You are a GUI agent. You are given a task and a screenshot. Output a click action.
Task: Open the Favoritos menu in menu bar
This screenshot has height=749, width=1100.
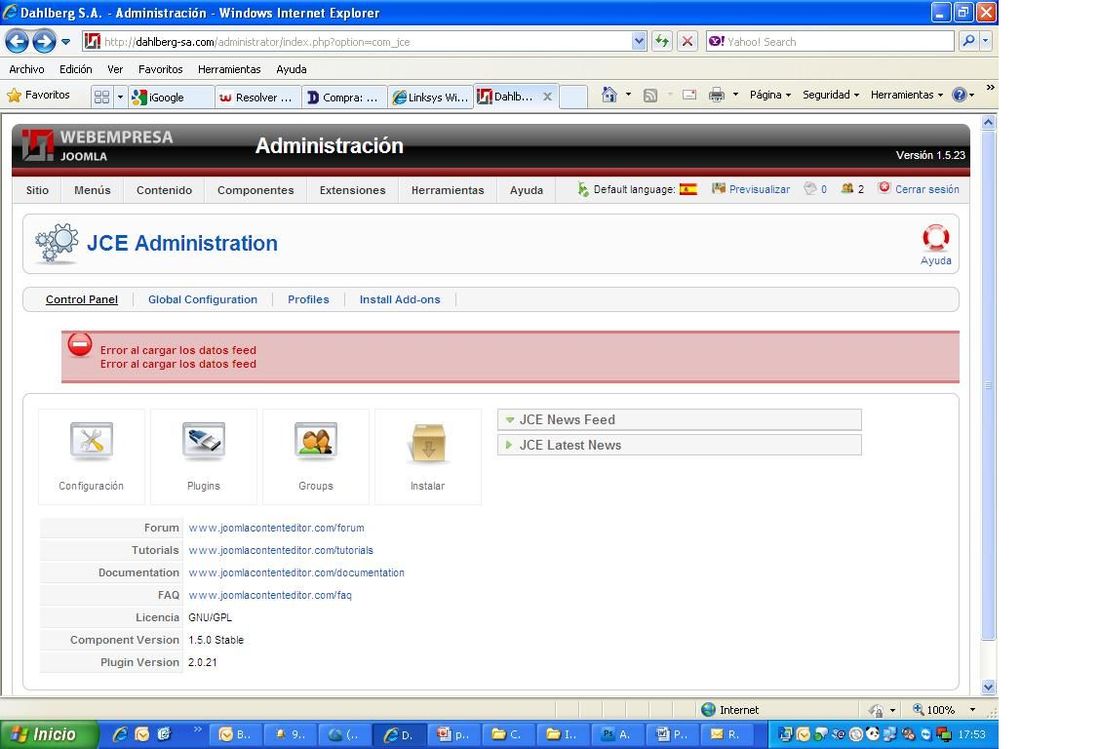[x=161, y=69]
